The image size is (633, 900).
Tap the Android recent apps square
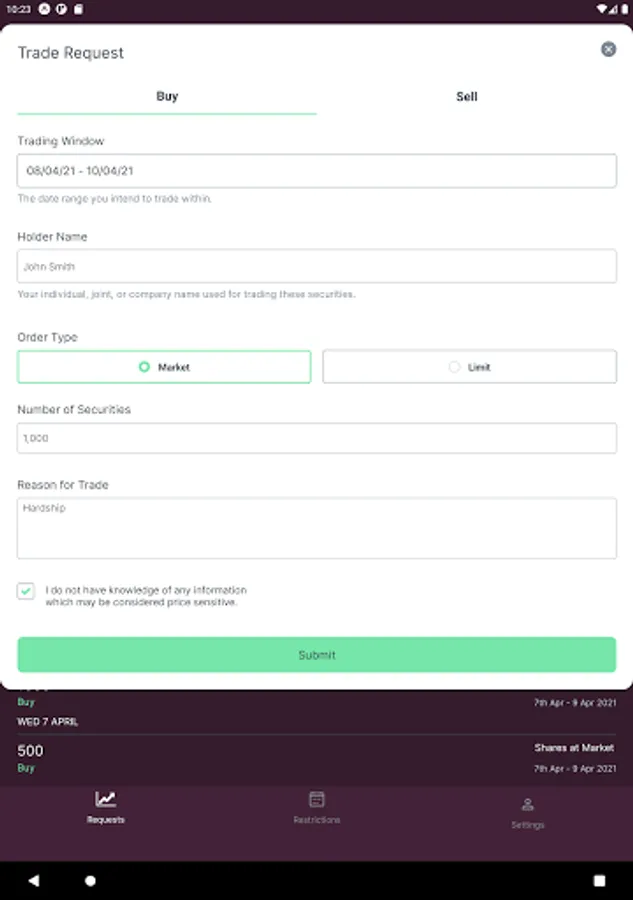tap(599, 881)
